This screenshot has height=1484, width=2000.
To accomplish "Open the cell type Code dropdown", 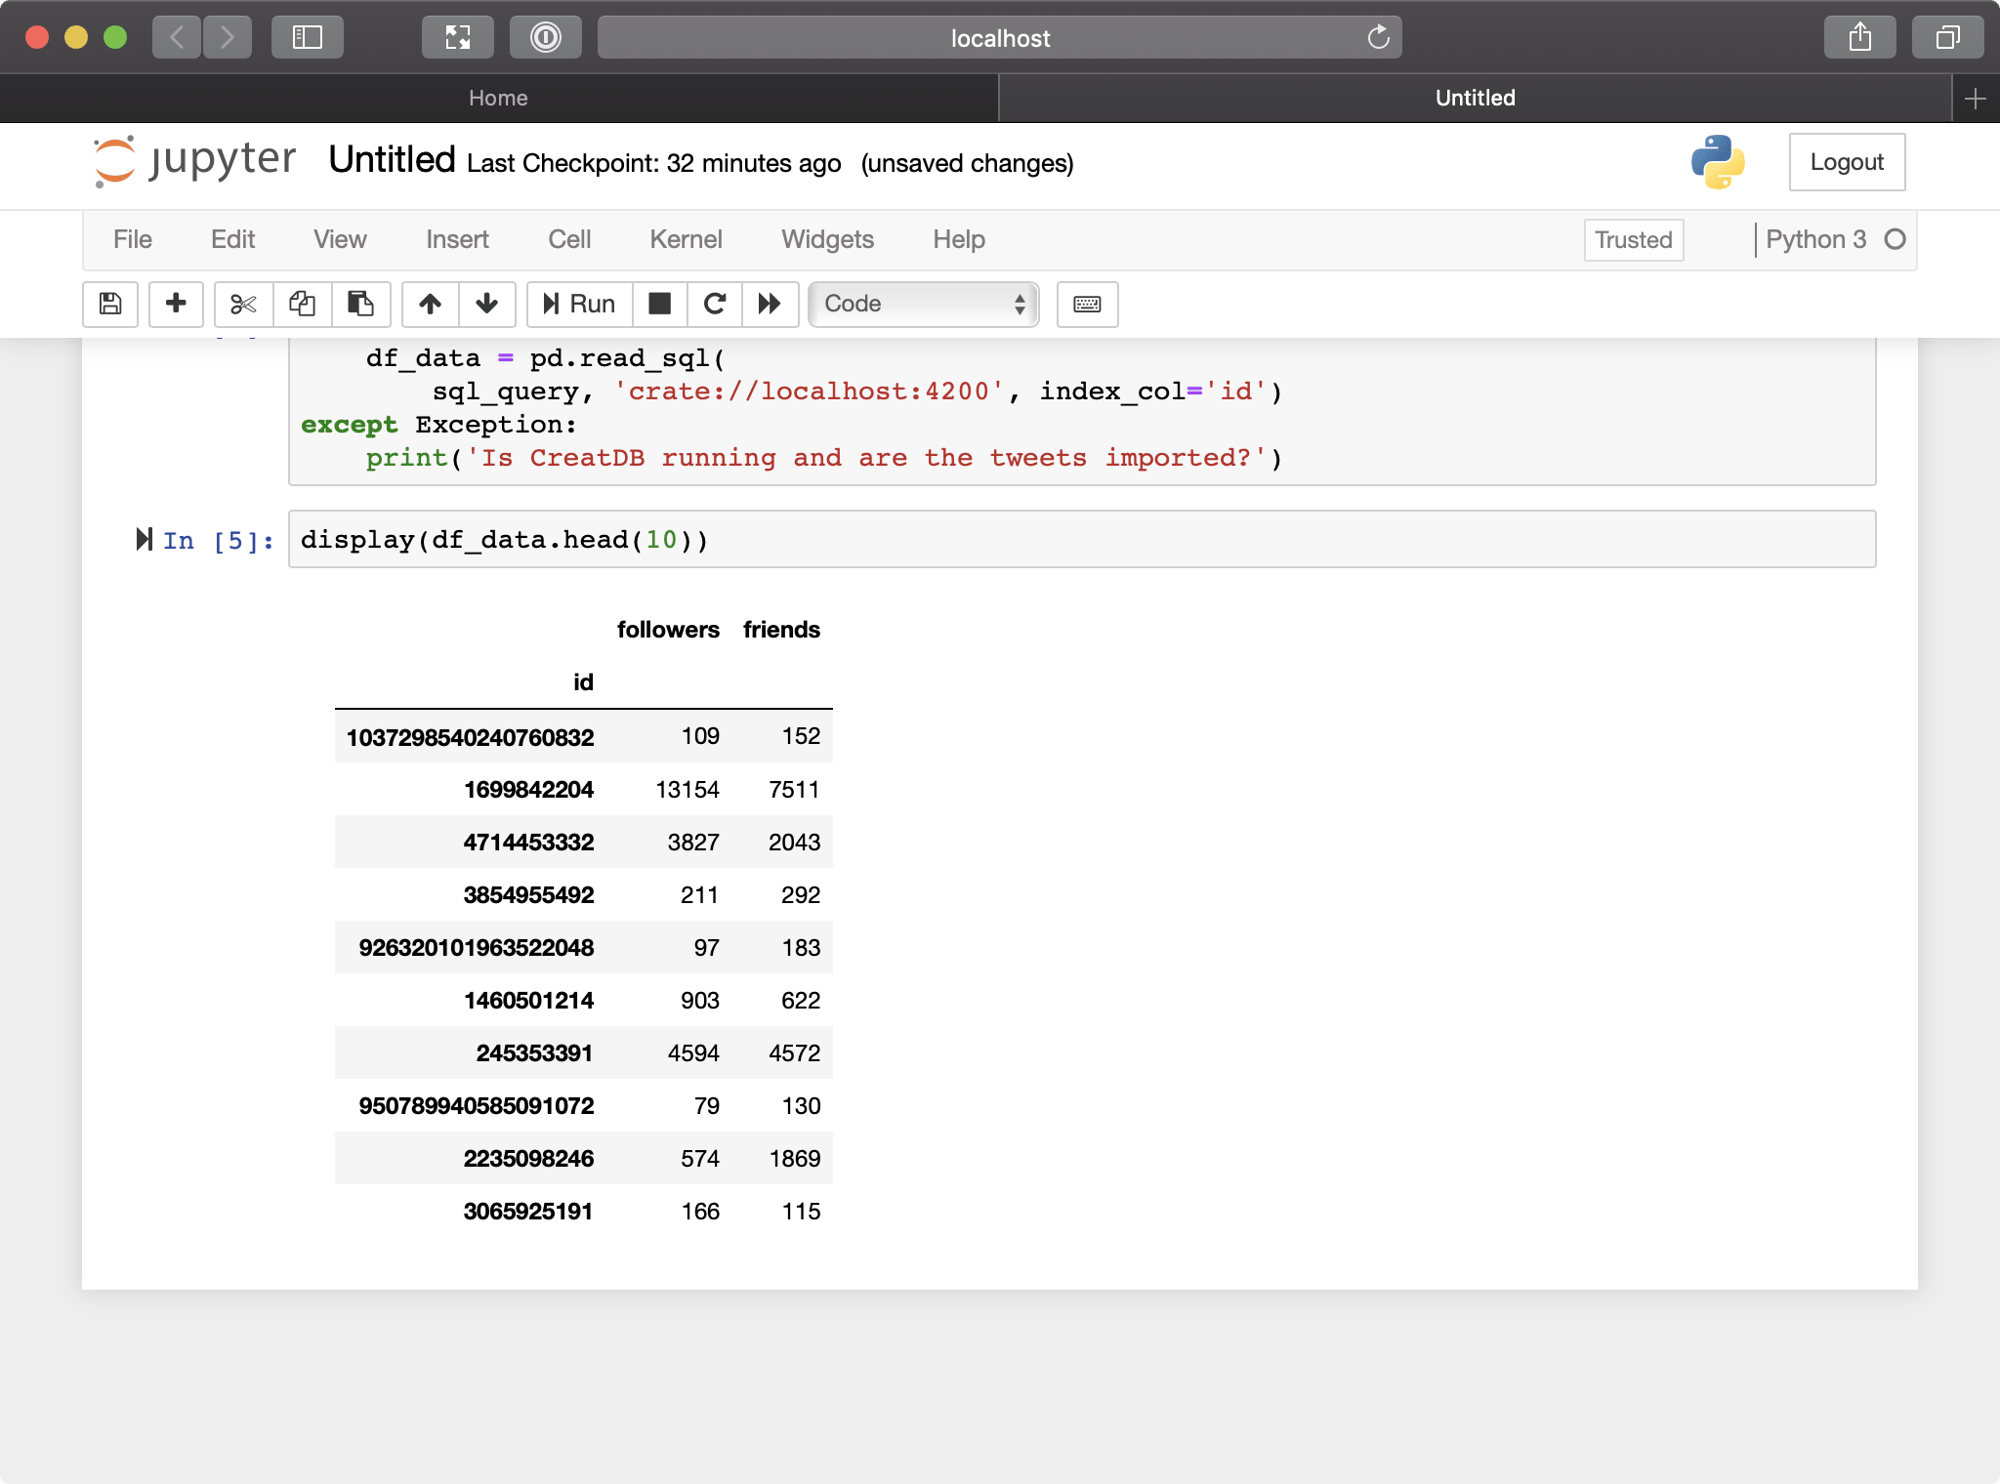I will point(923,304).
